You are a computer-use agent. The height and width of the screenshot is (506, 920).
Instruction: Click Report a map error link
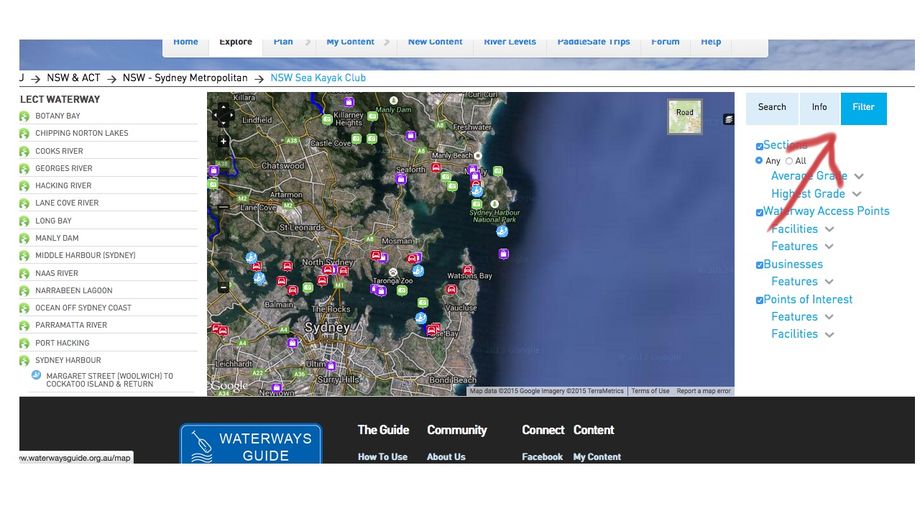pyautogui.click(x=703, y=391)
